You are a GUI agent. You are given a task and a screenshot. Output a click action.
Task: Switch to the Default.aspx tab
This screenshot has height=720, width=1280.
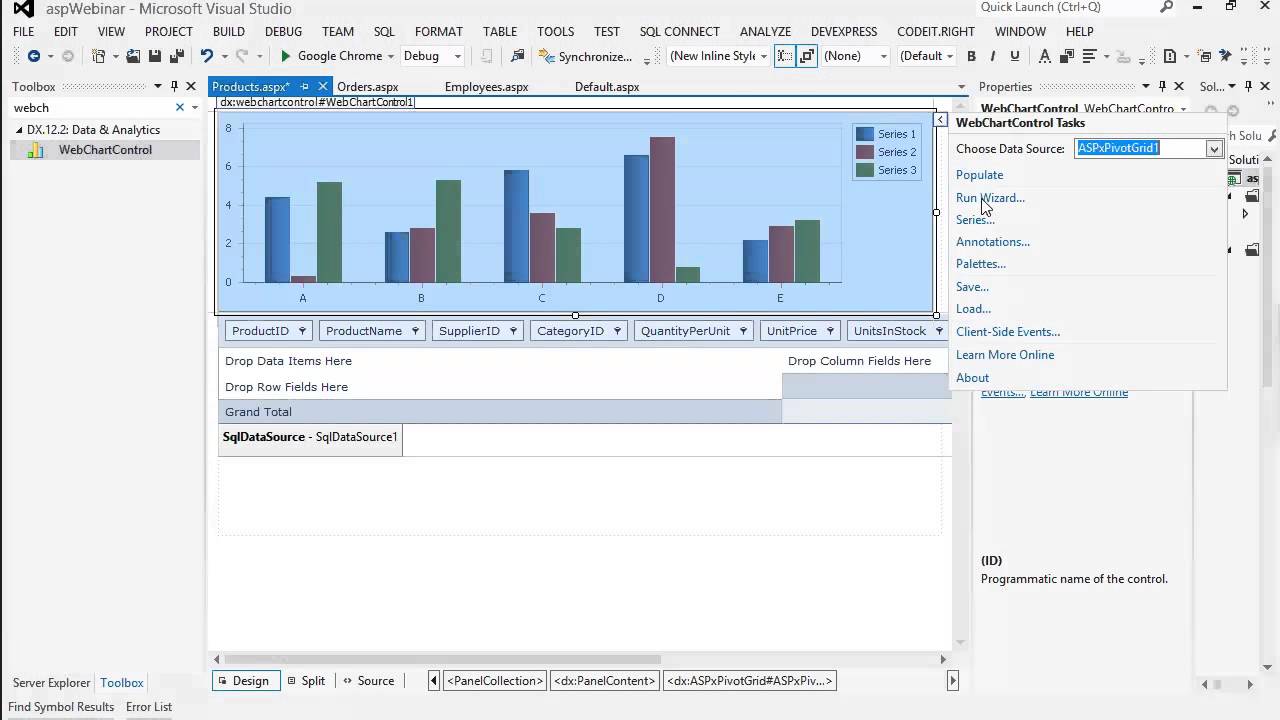(607, 87)
